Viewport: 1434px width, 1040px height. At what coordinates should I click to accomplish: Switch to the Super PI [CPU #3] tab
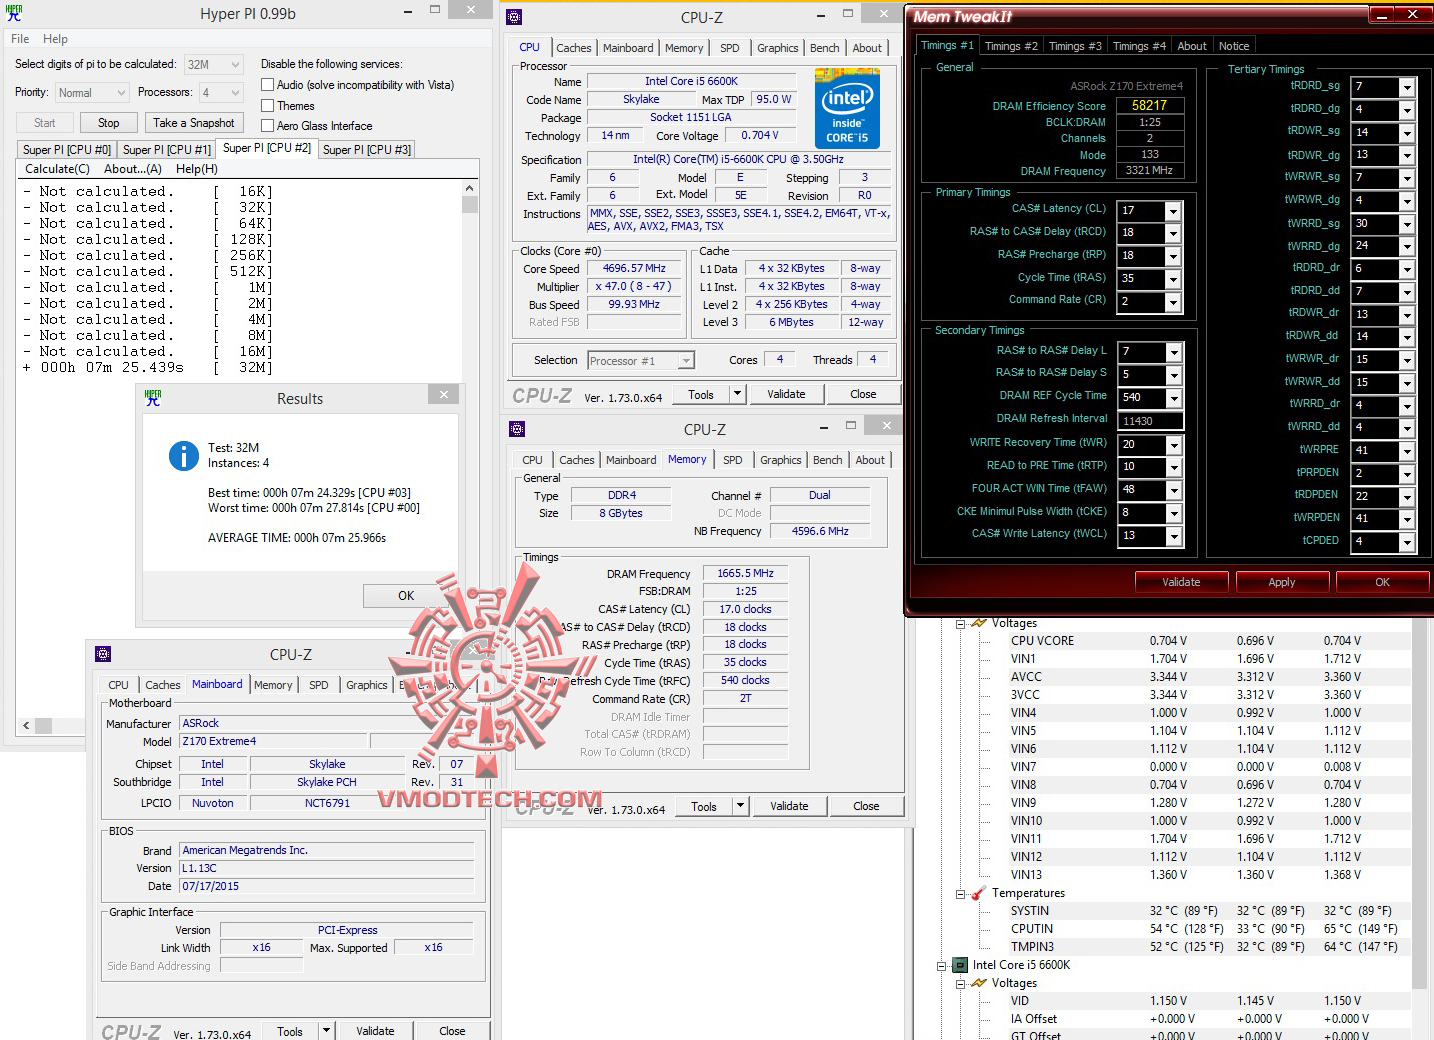tap(367, 150)
